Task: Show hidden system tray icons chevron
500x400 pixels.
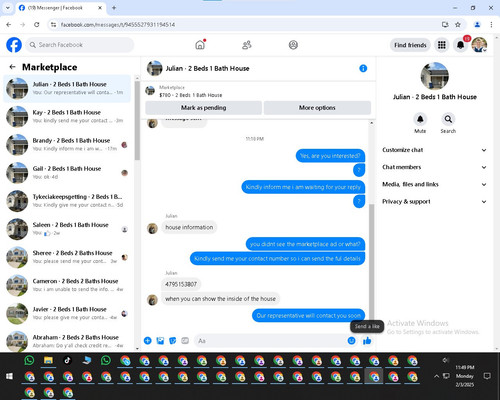Action: tap(436, 376)
